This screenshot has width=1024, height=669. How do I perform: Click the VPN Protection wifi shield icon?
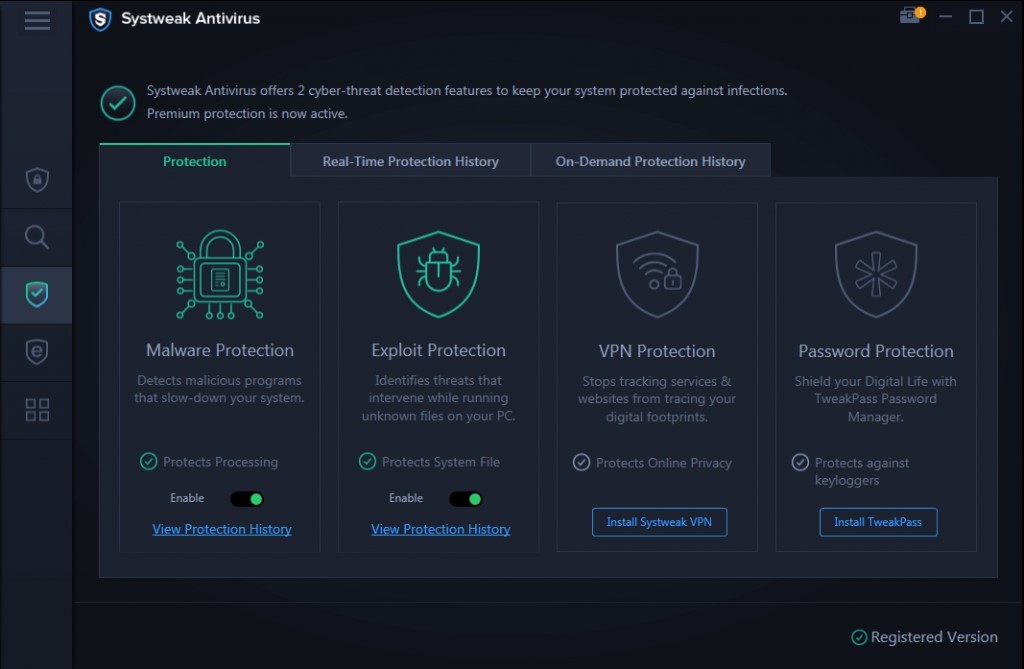click(657, 274)
